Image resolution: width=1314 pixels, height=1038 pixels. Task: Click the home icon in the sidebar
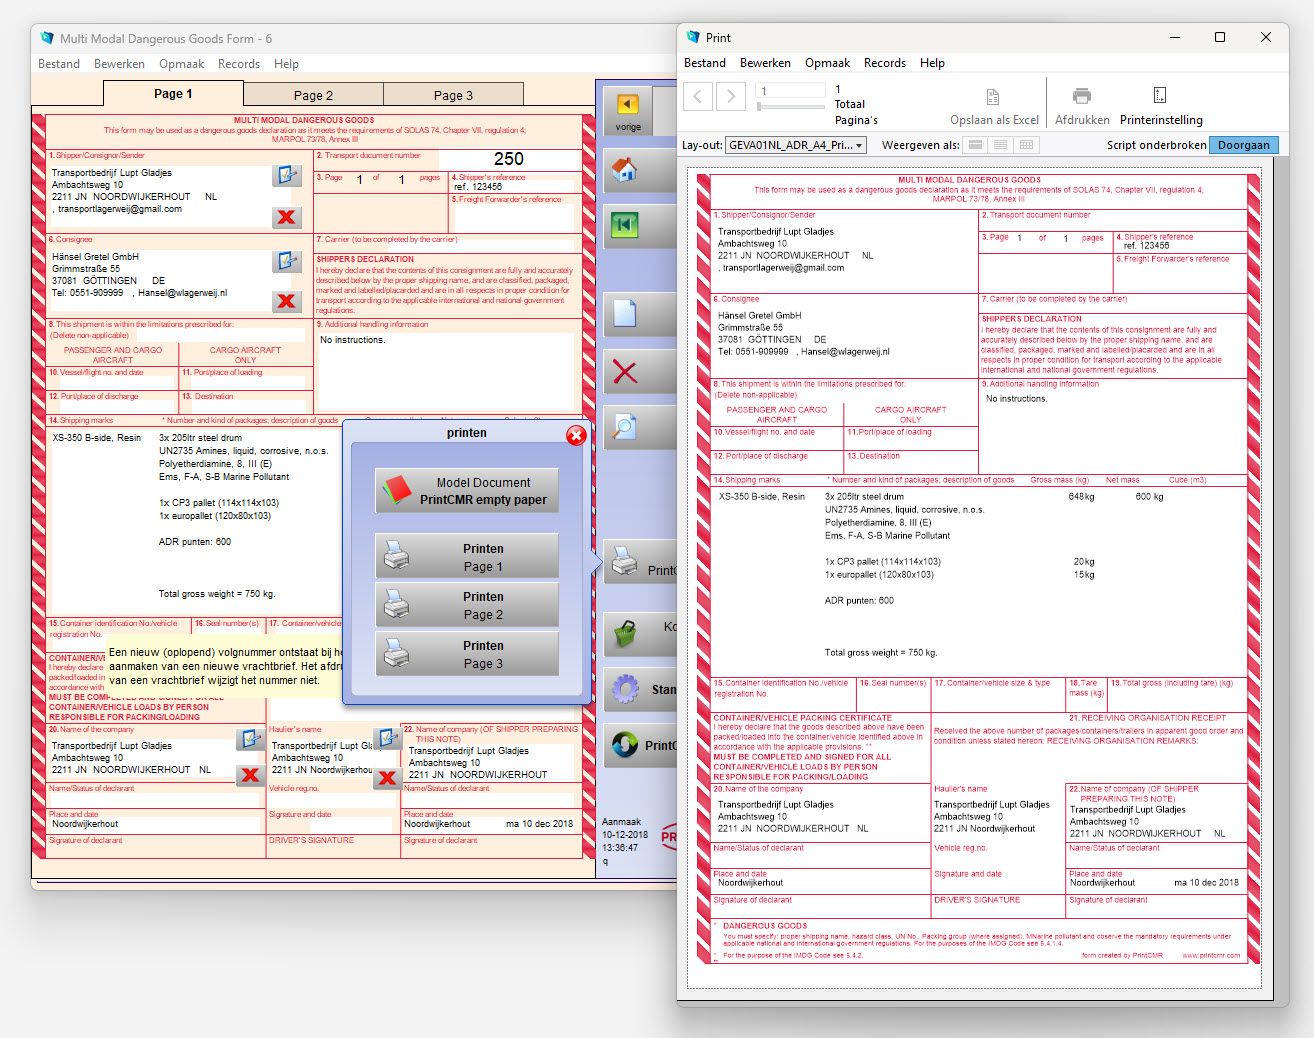(625, 169)
